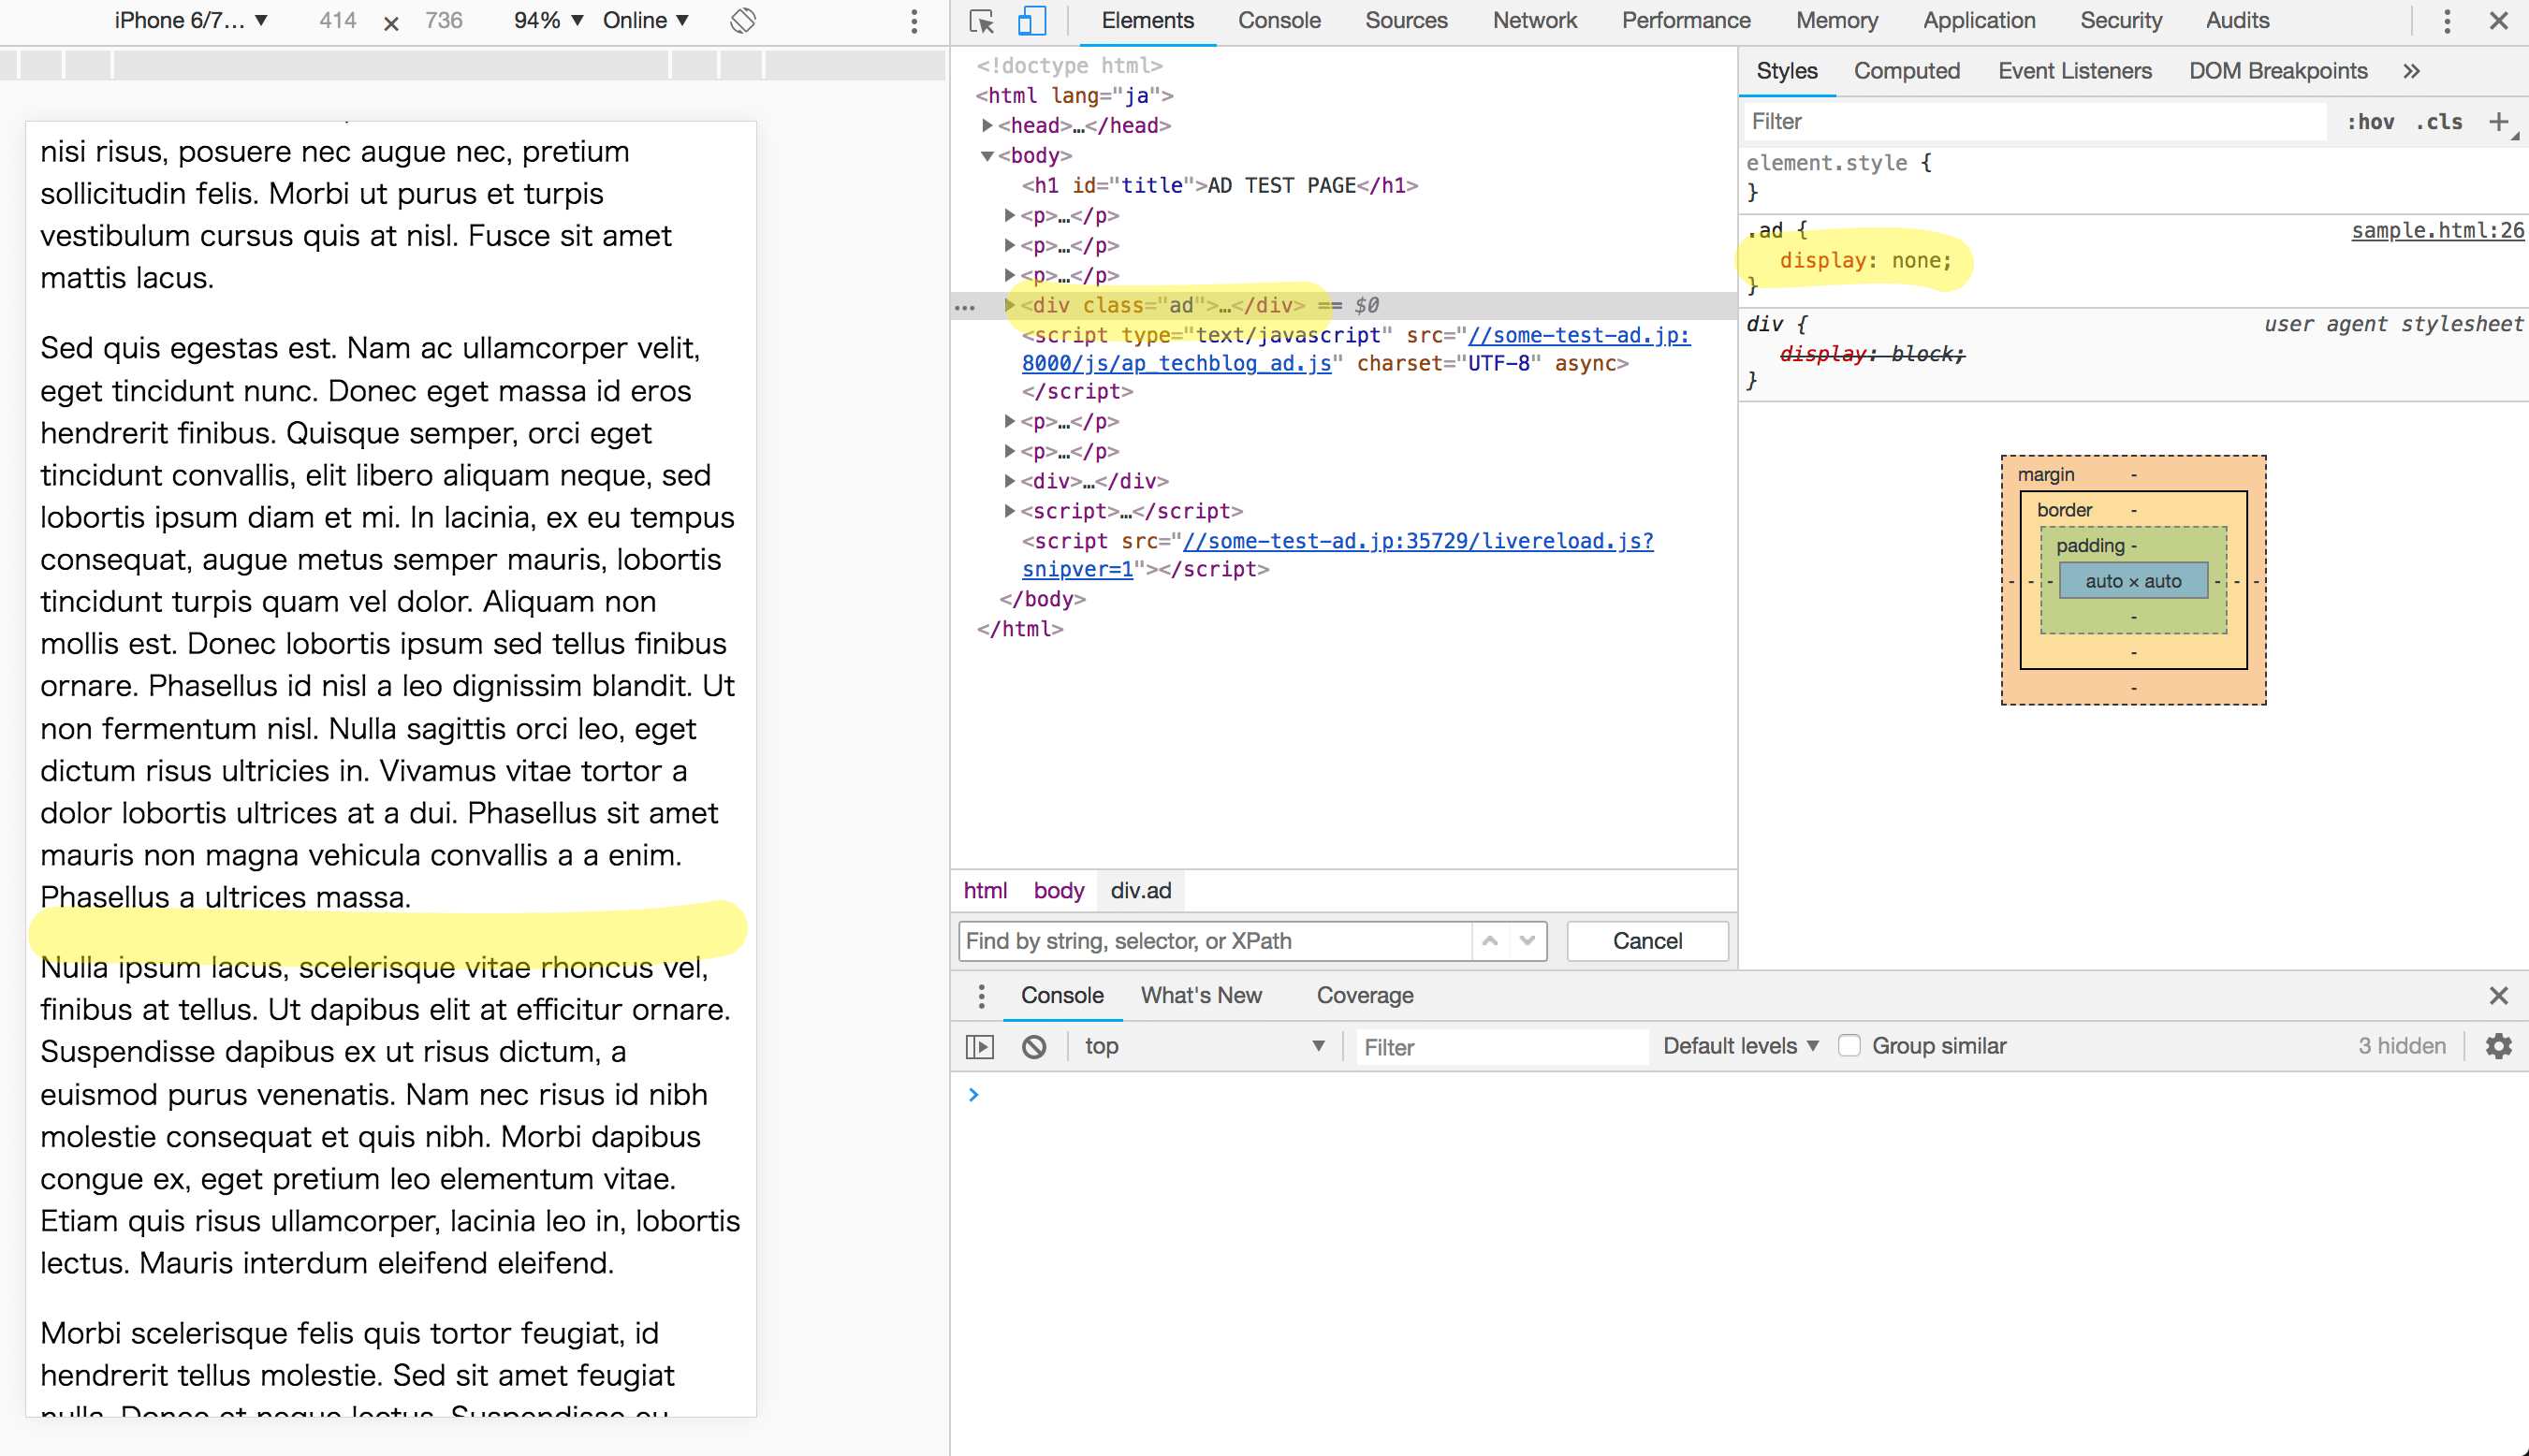Click the clear console icon
Image resolution: width=2529 pixels, height=1456 pixels.
(x=1034, y=1046)
